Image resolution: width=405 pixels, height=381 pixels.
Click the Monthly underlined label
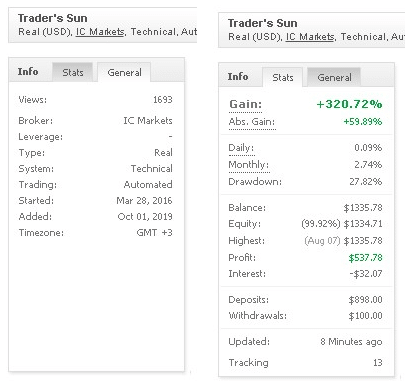[249, 165]
